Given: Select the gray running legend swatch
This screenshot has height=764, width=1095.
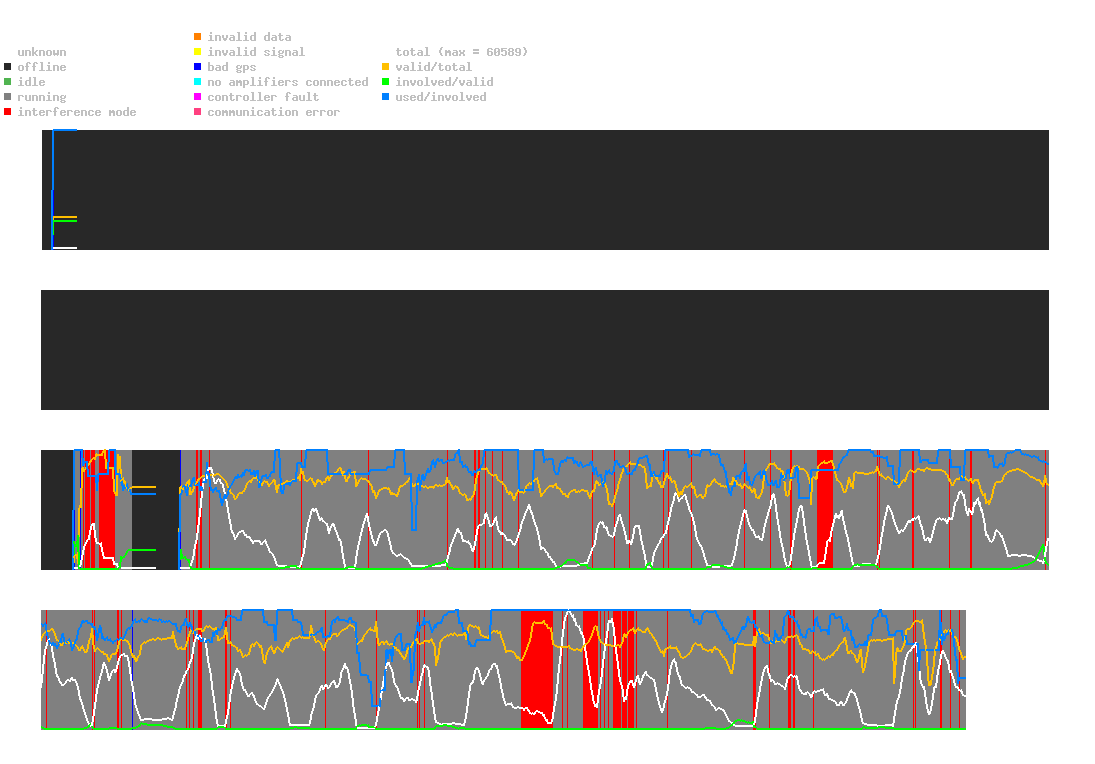Looking at the screenshot, I should [8, 97].
